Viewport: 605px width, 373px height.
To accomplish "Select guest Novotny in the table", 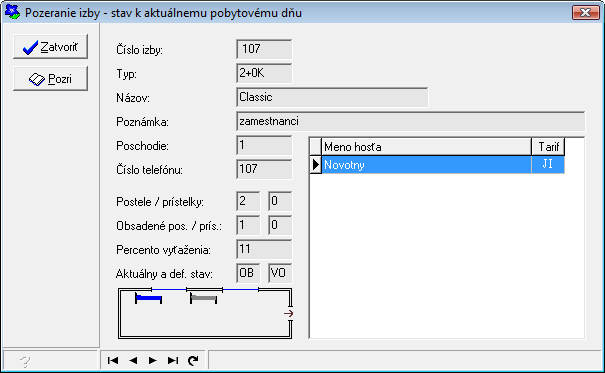I will 426,165.
